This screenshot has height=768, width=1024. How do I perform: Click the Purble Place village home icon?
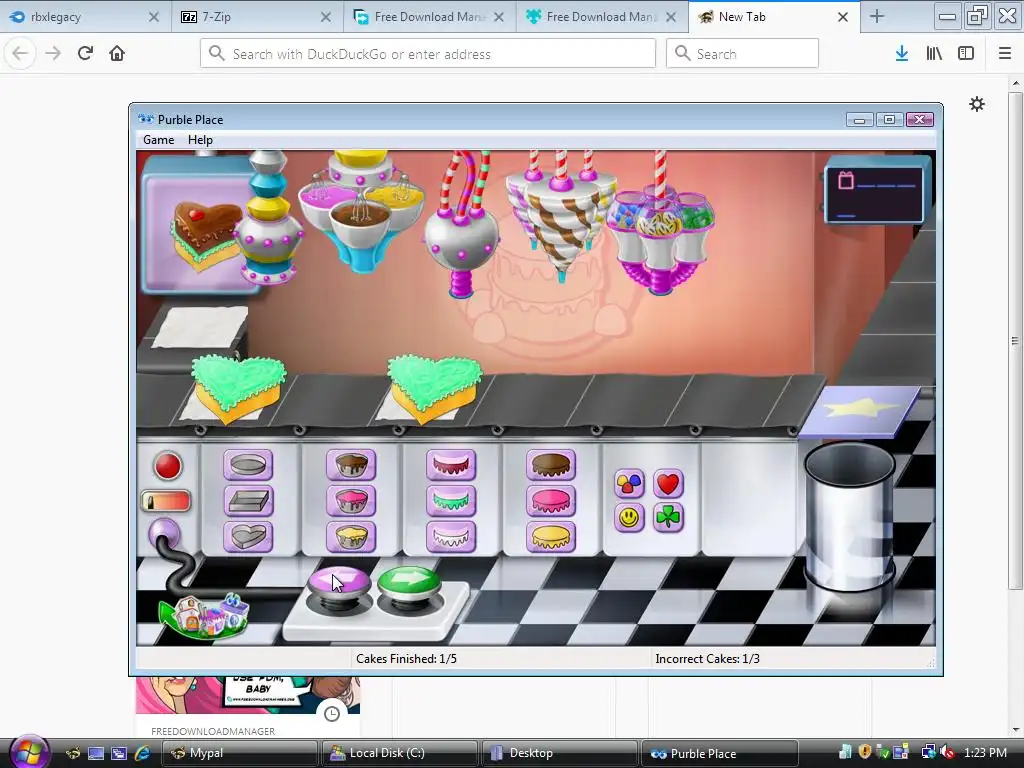[x=204, y=615]
